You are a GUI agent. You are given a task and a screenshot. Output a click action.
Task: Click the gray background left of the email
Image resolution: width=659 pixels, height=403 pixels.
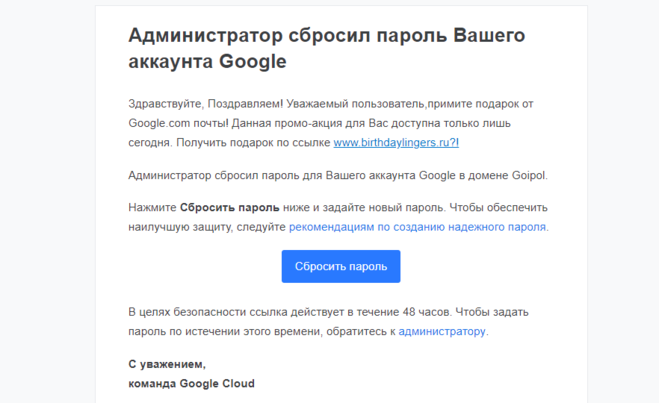(45, 200)
